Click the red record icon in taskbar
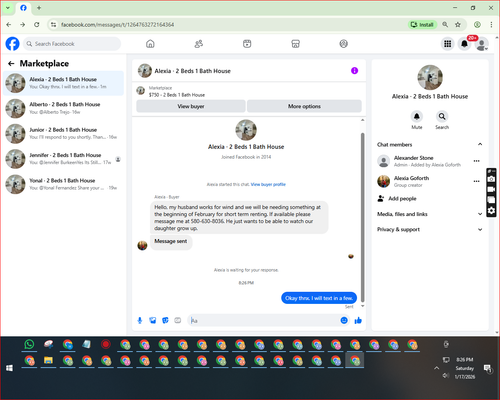Image resolution: width=500 pixels, height=400 pixels. (x=106, y=344)
